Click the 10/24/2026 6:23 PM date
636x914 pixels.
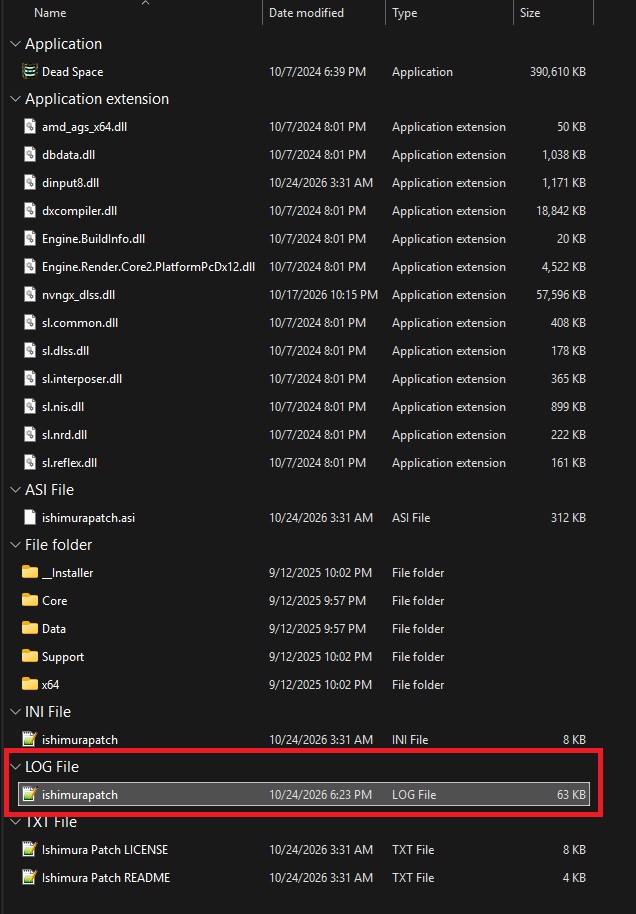pyautogui.click(x=320, y=795)
